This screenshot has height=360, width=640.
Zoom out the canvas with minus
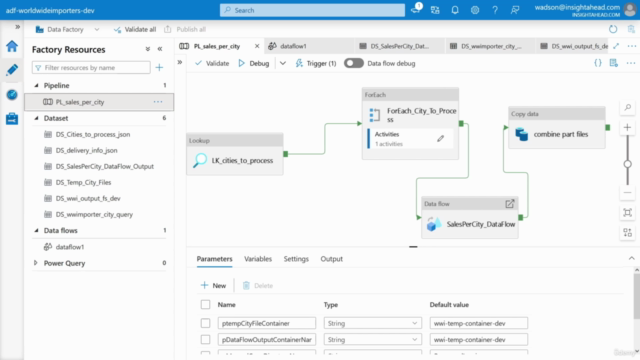(x=627, y=192)
